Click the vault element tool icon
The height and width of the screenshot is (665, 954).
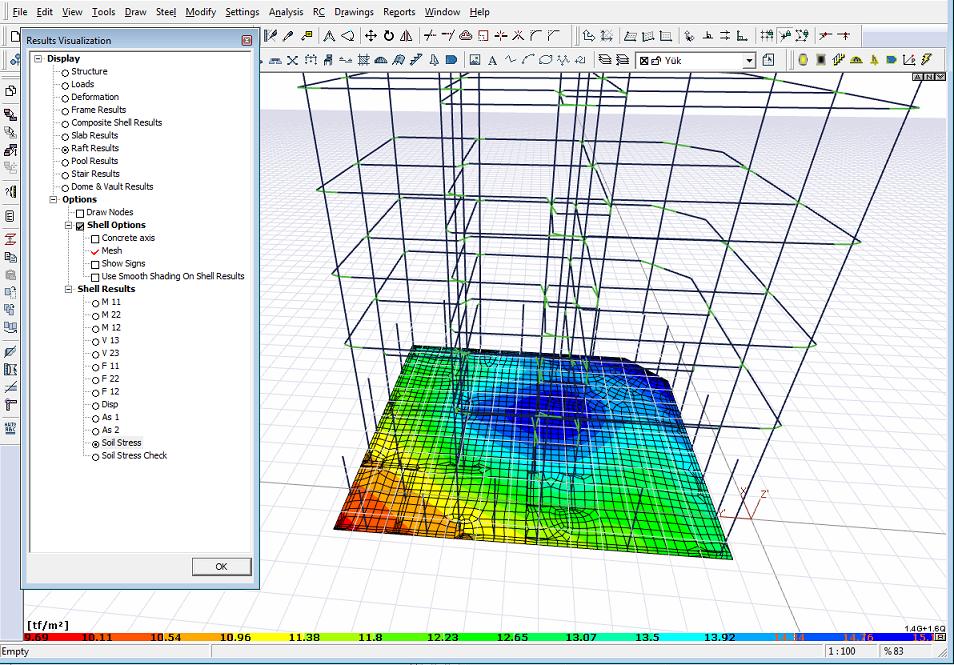(x=399, y=60)
